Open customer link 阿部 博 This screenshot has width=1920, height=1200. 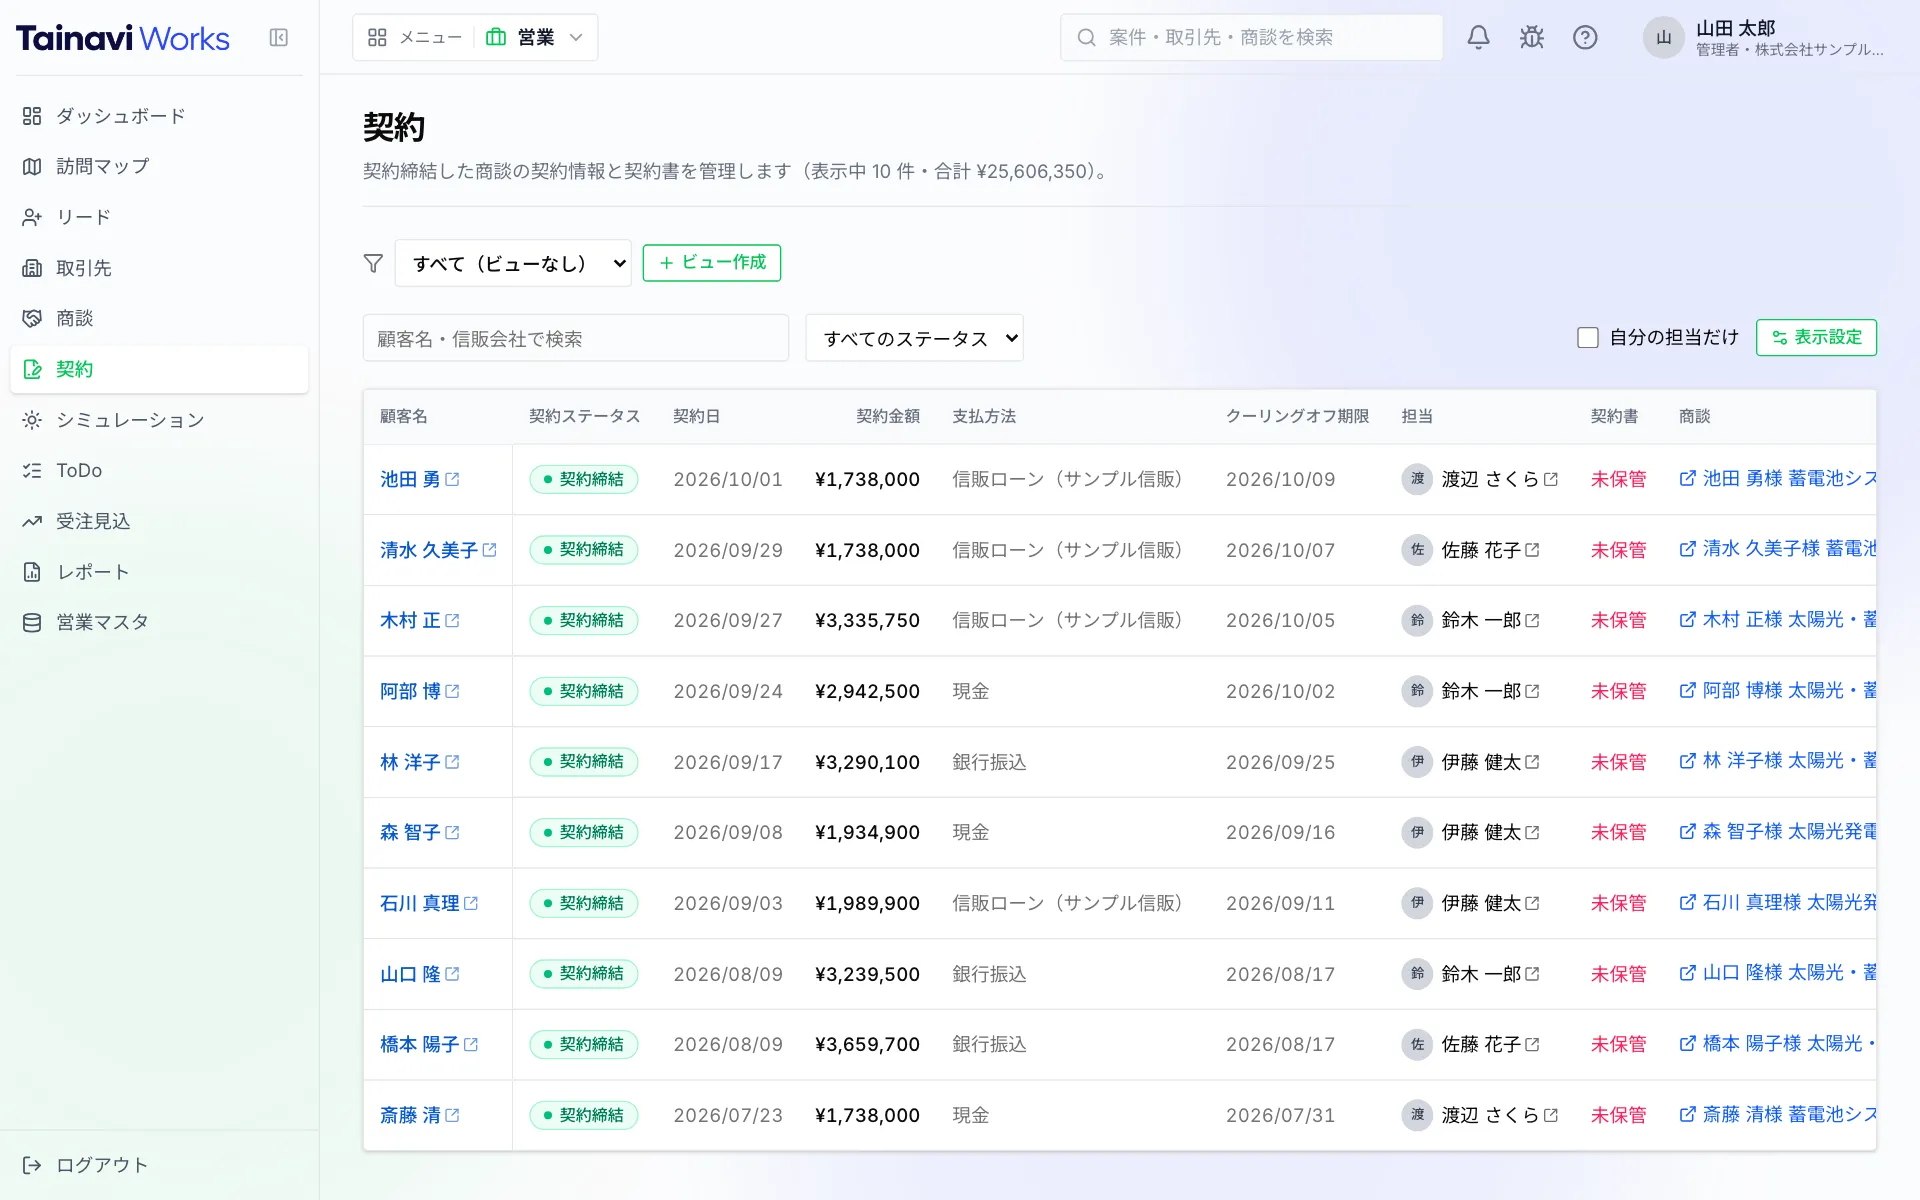(410, 691)
